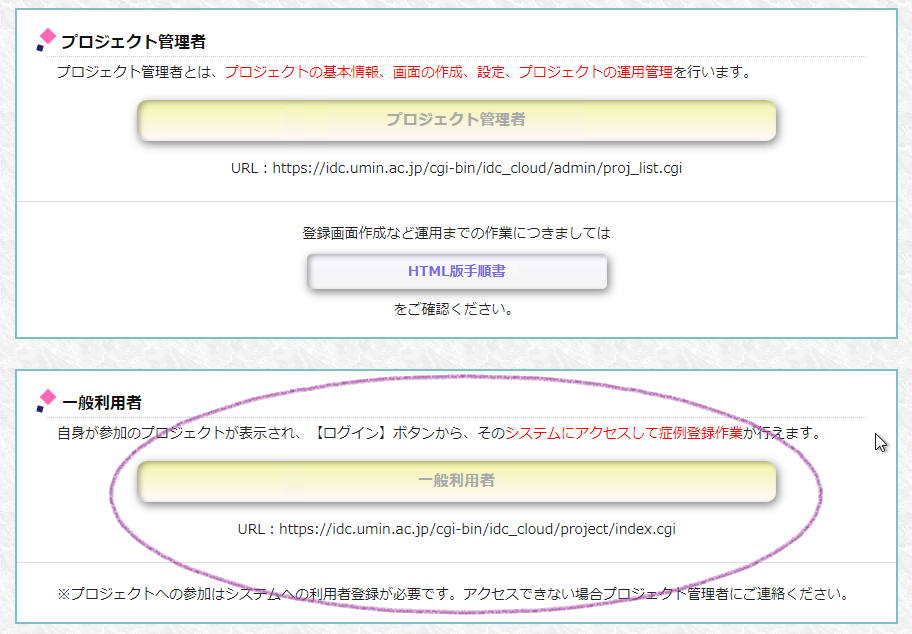Click the red 設定 text
The image size is (912, 634).
[489, 72]
